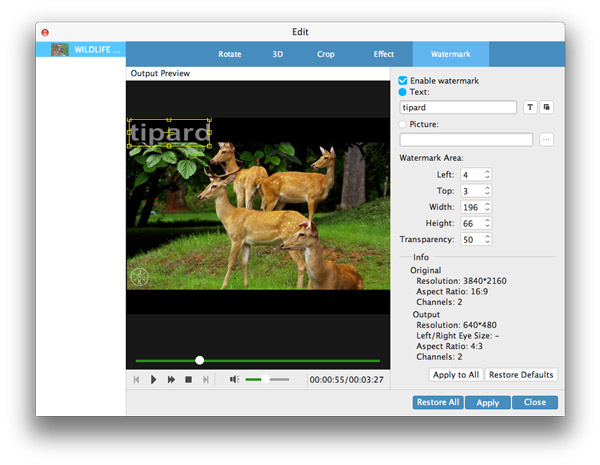This screenshot has width=600, height=465.
Task: Click the Restore Defaults button
Action: 521,375
